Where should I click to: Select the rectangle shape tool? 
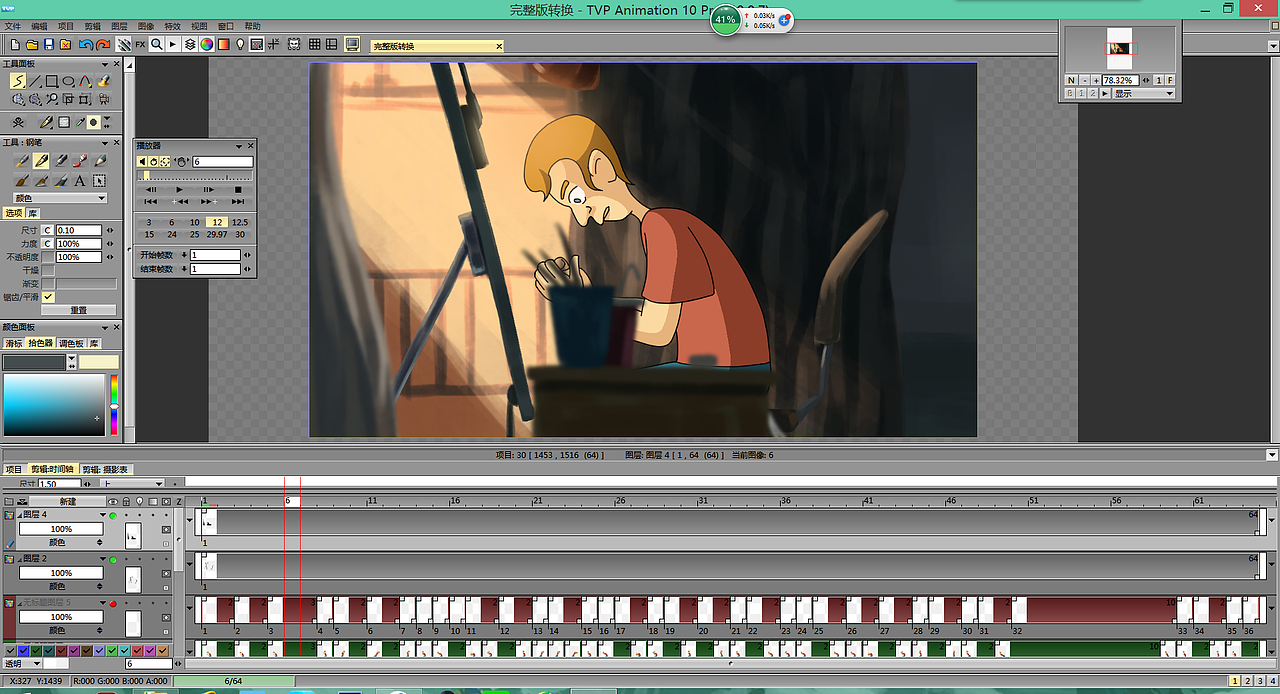coord(52,81)
